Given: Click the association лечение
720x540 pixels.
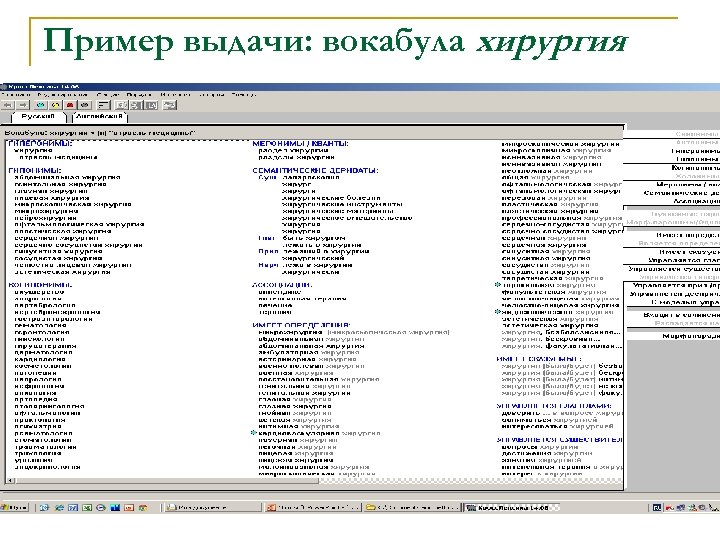Looking at the screenshot, I should pyautogui.click(x=275, y=305).
